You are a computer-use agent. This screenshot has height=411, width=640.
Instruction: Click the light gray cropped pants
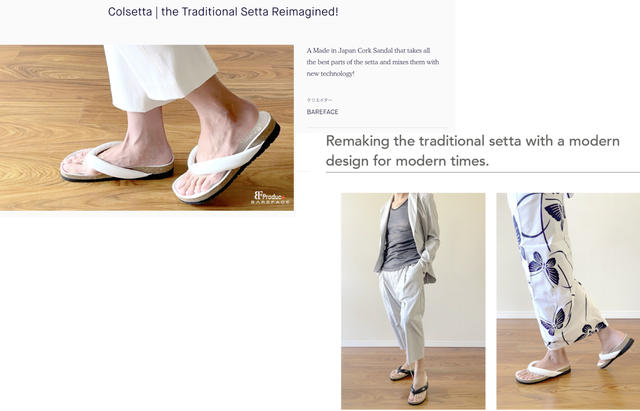click(402, 312)
